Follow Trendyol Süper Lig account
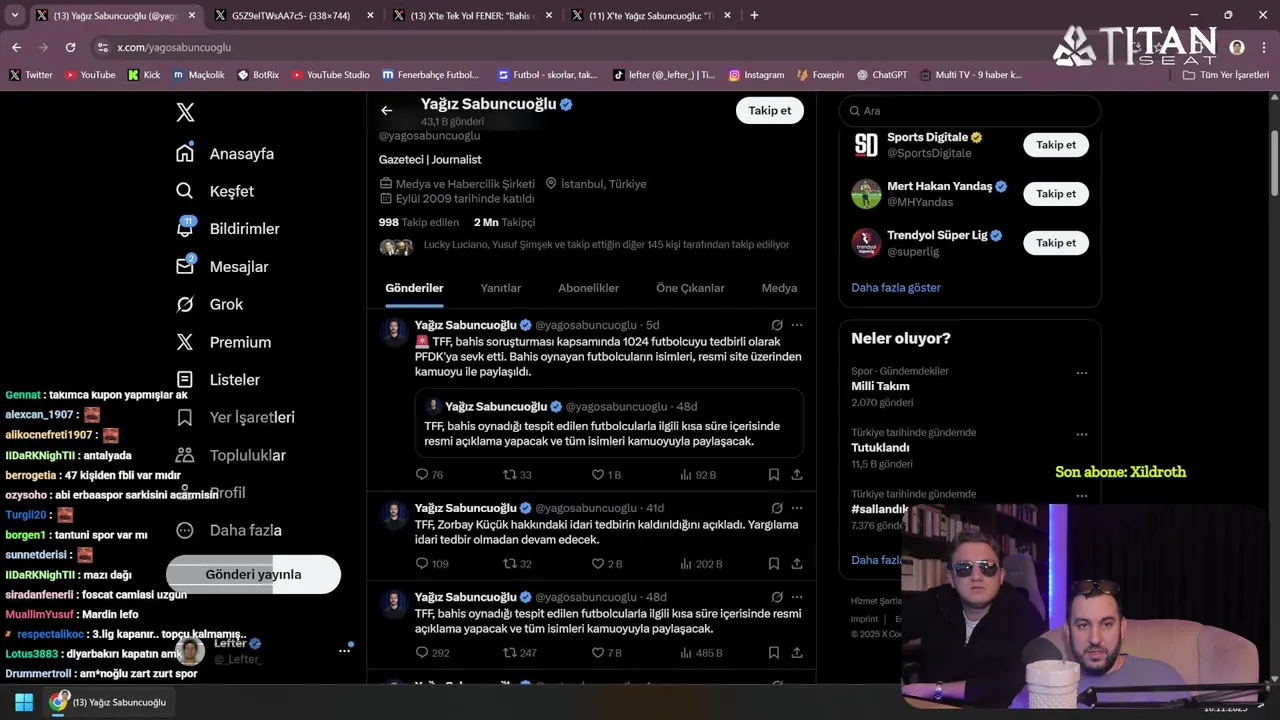1280x720 pixels. click(x=1056, y=243)
